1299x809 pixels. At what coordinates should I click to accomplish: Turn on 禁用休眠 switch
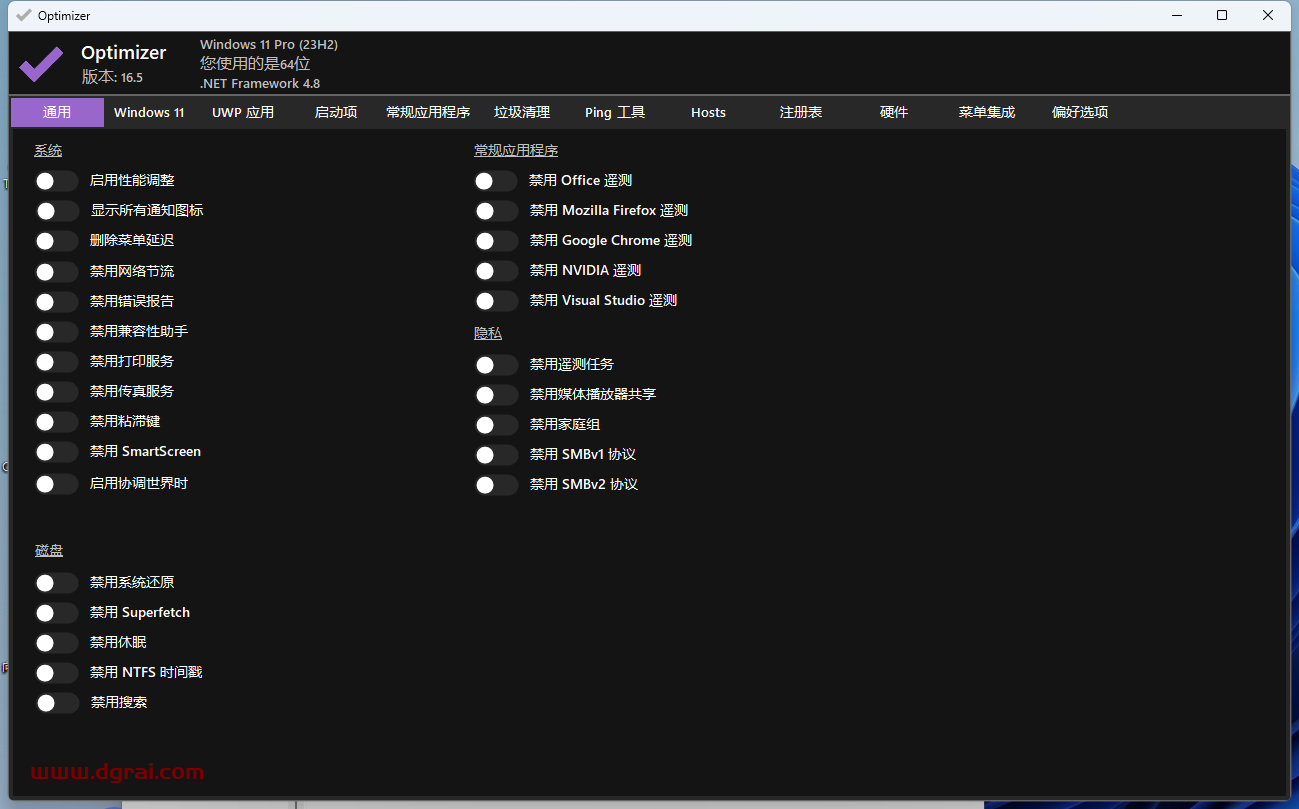tap(56, 643)
